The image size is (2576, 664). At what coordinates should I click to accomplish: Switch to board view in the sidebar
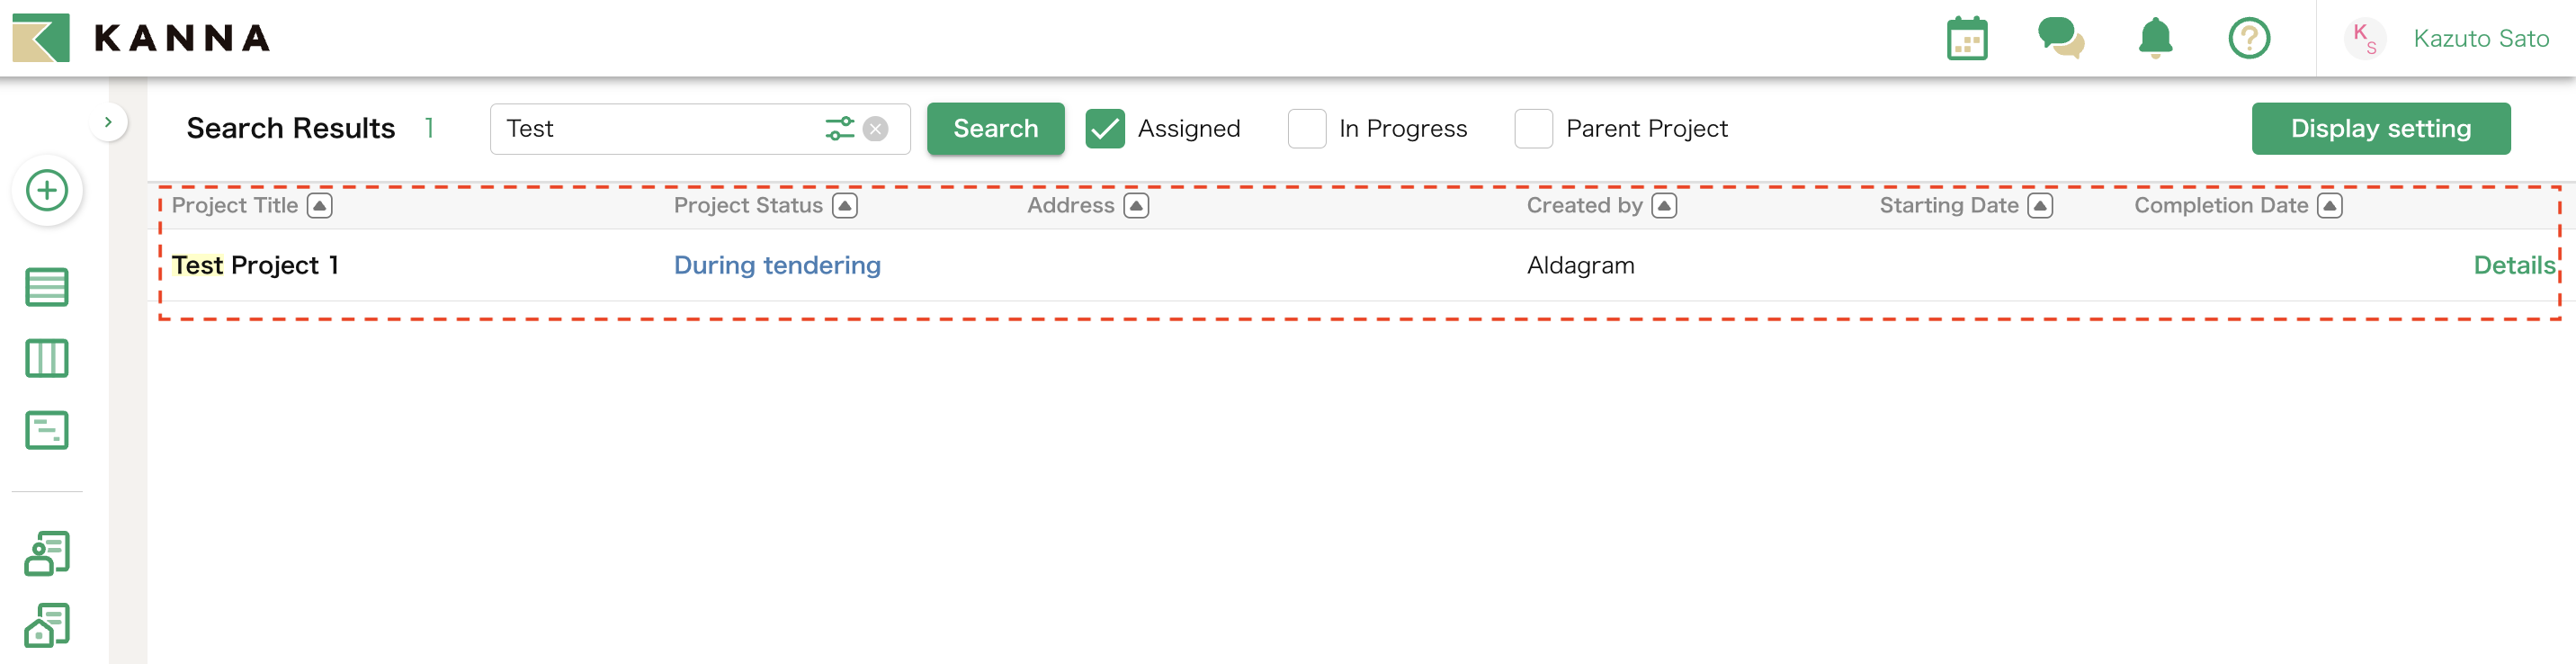pos(46,358)
